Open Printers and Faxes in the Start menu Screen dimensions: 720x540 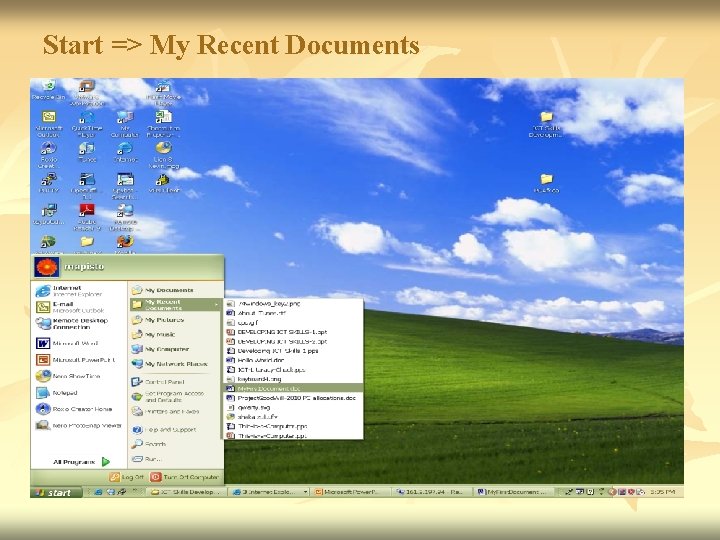(x=175, y=412)
